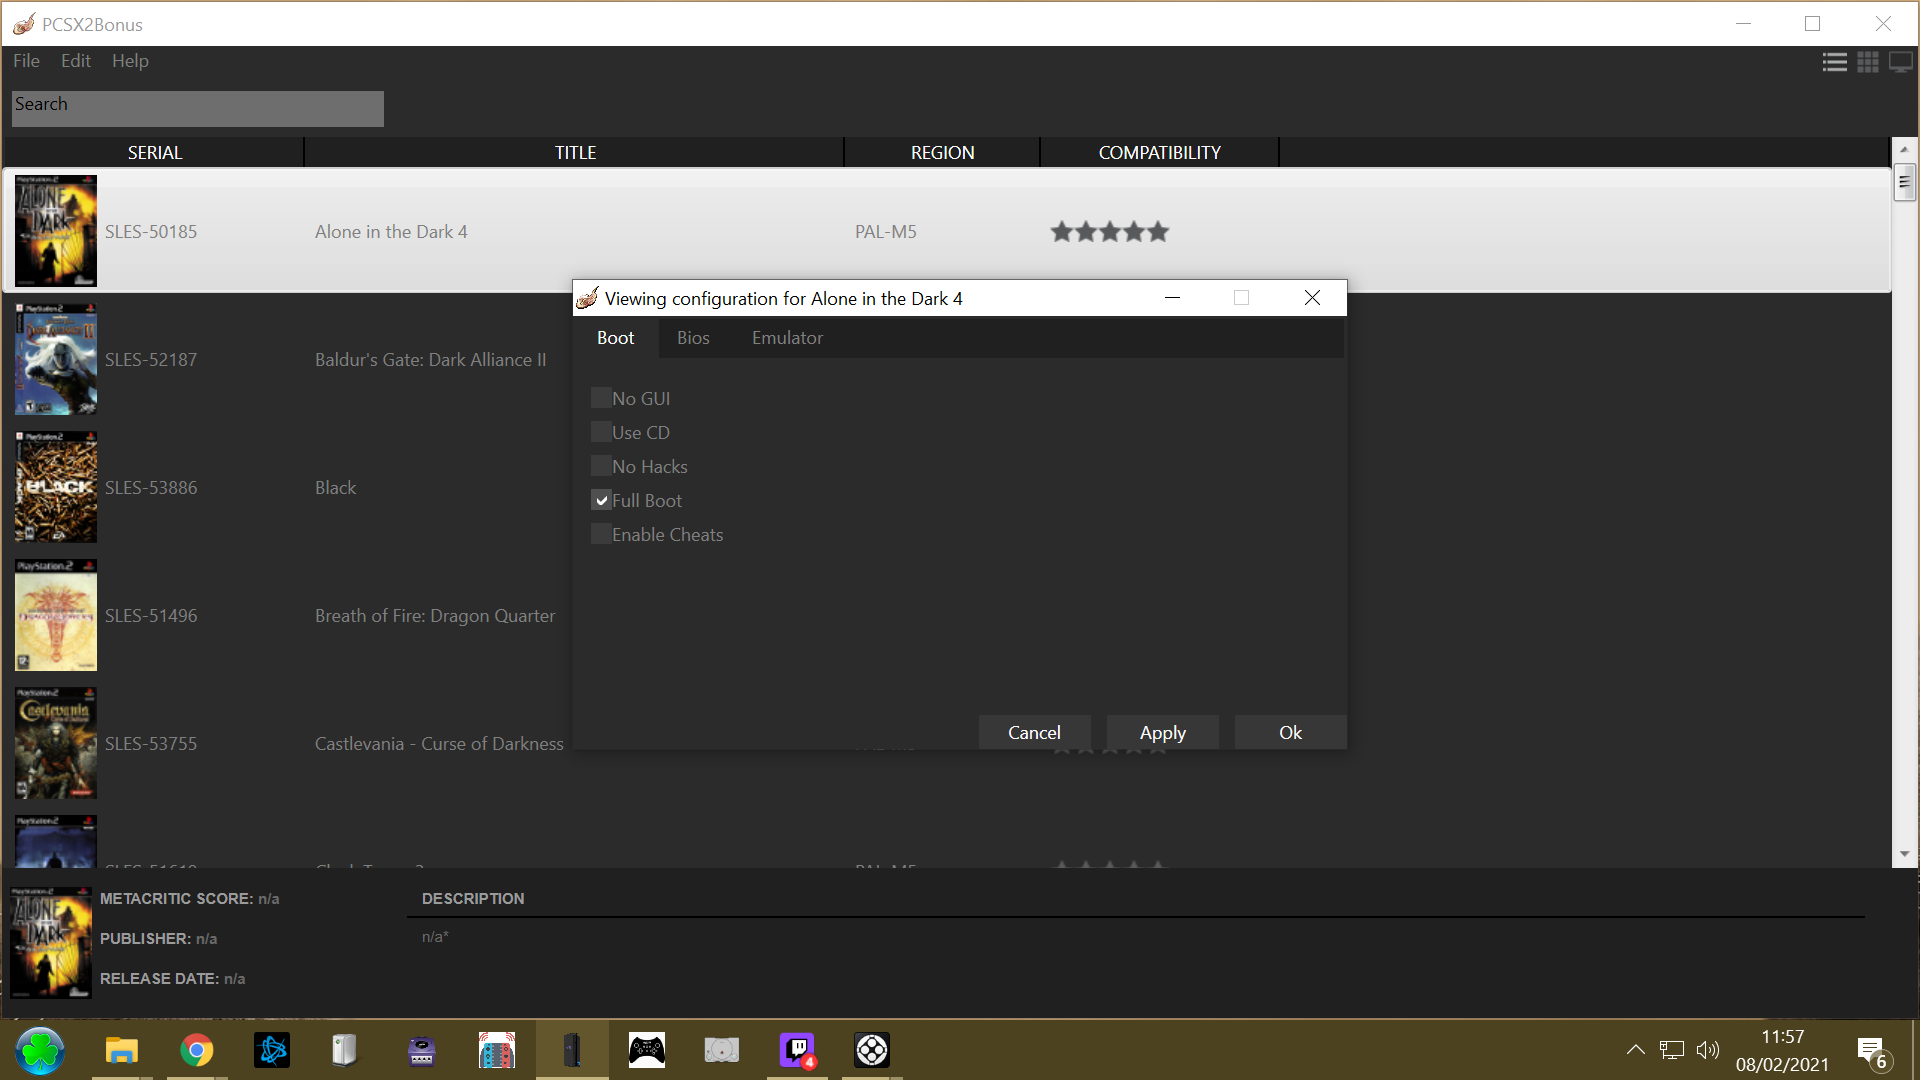The width and height of the screenshot is (1920, 1080).
Task: Open Twitch app from taskbar
Action: [797, 1050]
